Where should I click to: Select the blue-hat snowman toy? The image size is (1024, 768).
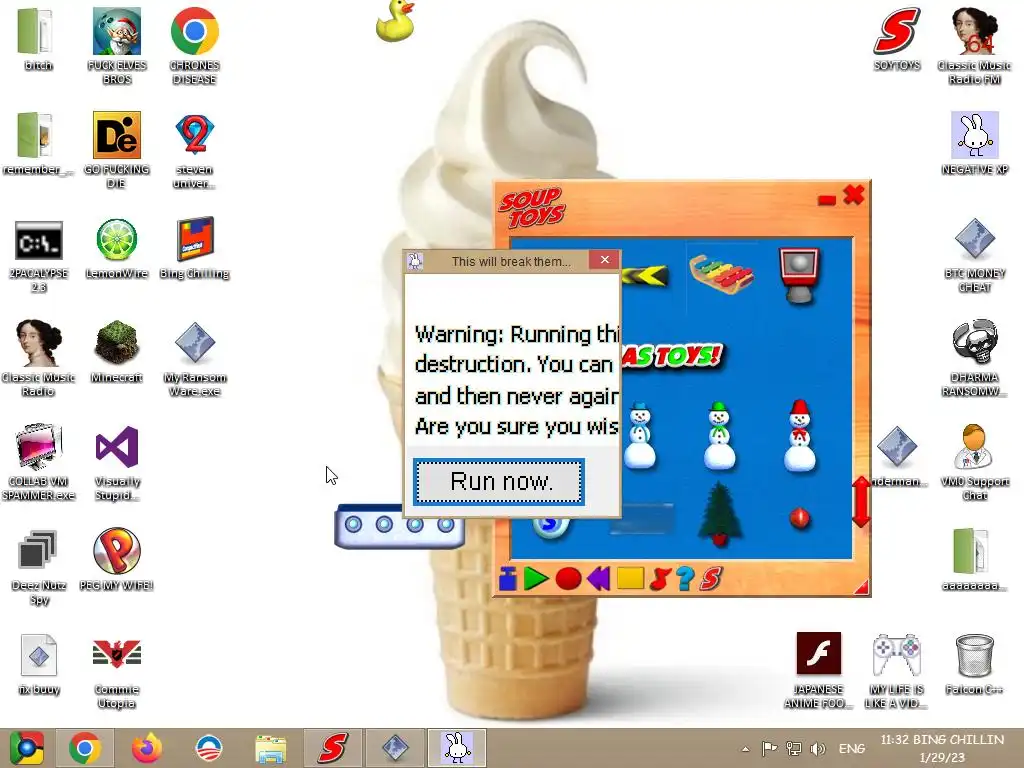pos(639,435)
